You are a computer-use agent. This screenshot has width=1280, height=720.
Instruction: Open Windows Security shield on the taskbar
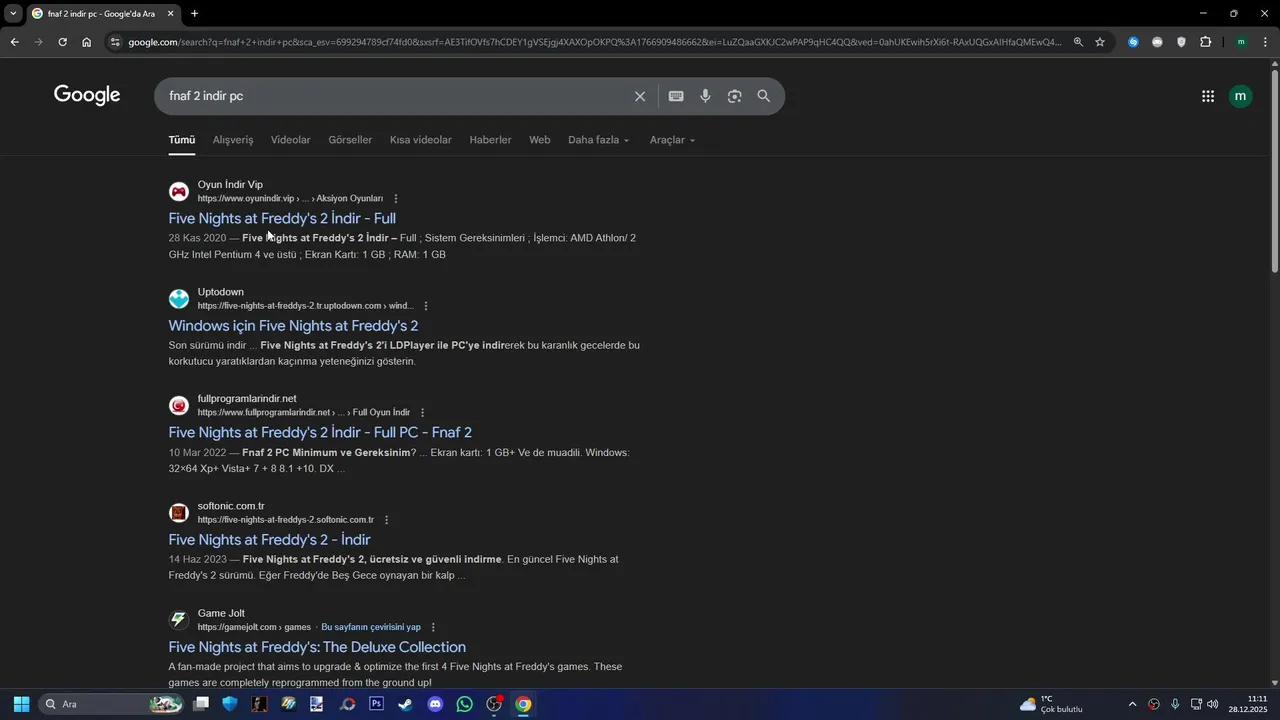click(230, 704)
